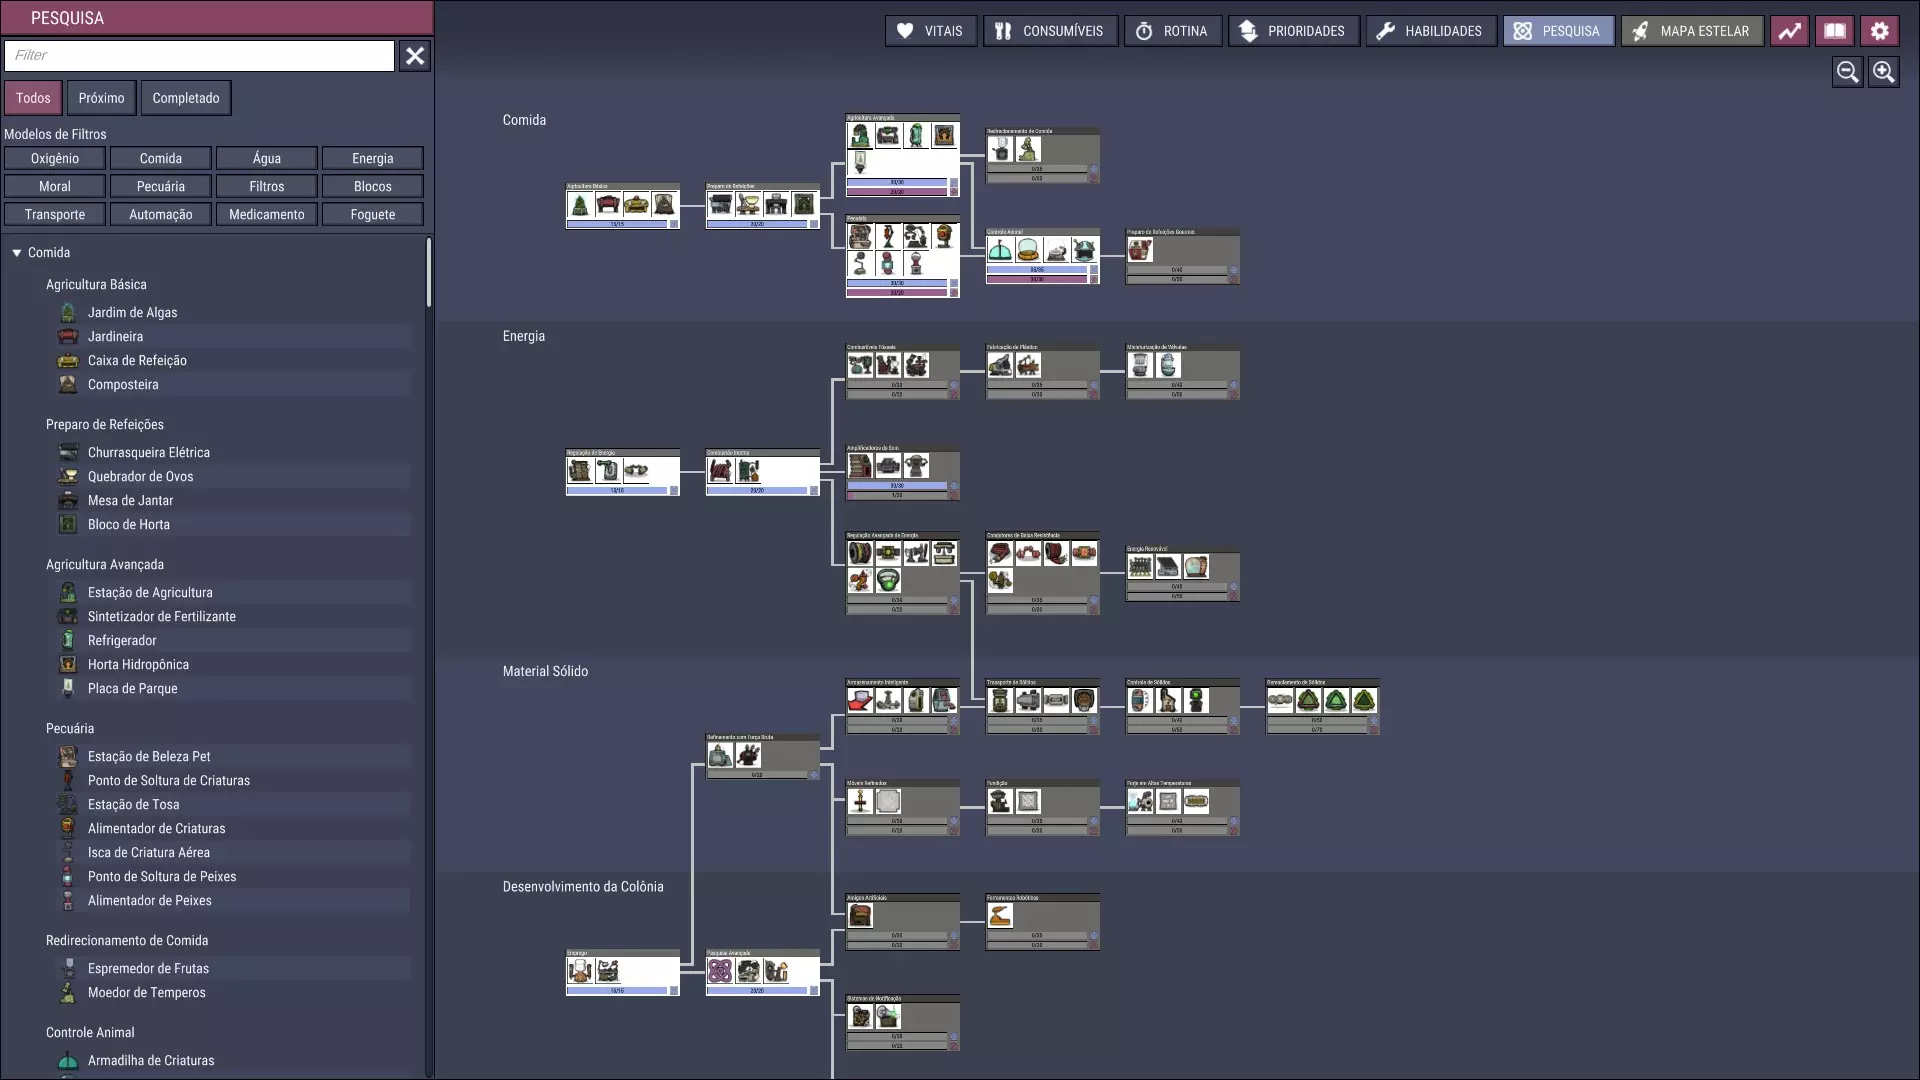Open the Habilidades tab

1431,31
